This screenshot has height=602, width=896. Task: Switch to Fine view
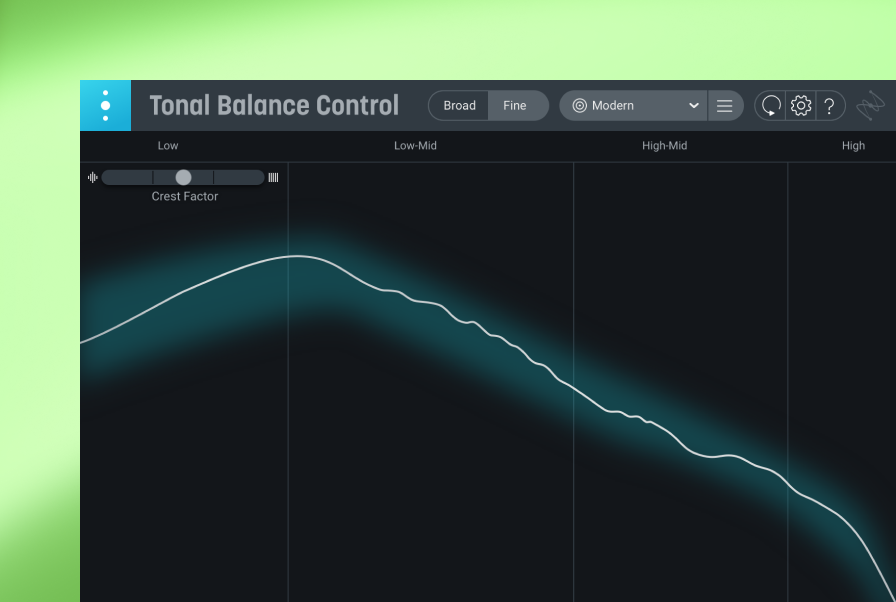515,106
